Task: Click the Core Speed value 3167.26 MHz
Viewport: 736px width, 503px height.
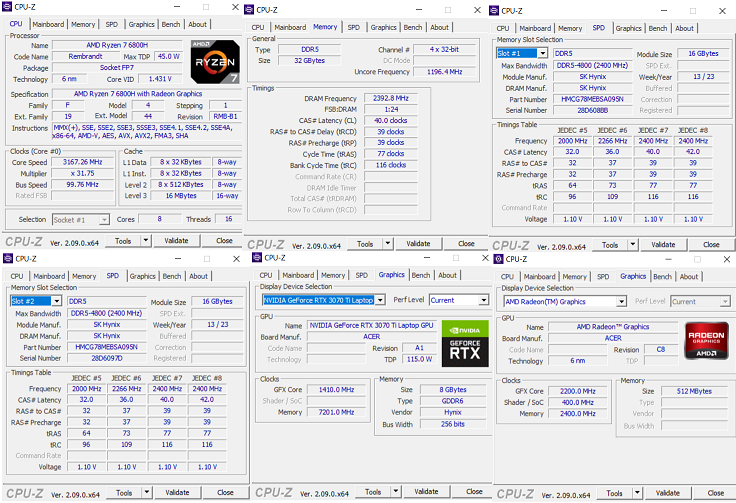Action: [83, 162]
